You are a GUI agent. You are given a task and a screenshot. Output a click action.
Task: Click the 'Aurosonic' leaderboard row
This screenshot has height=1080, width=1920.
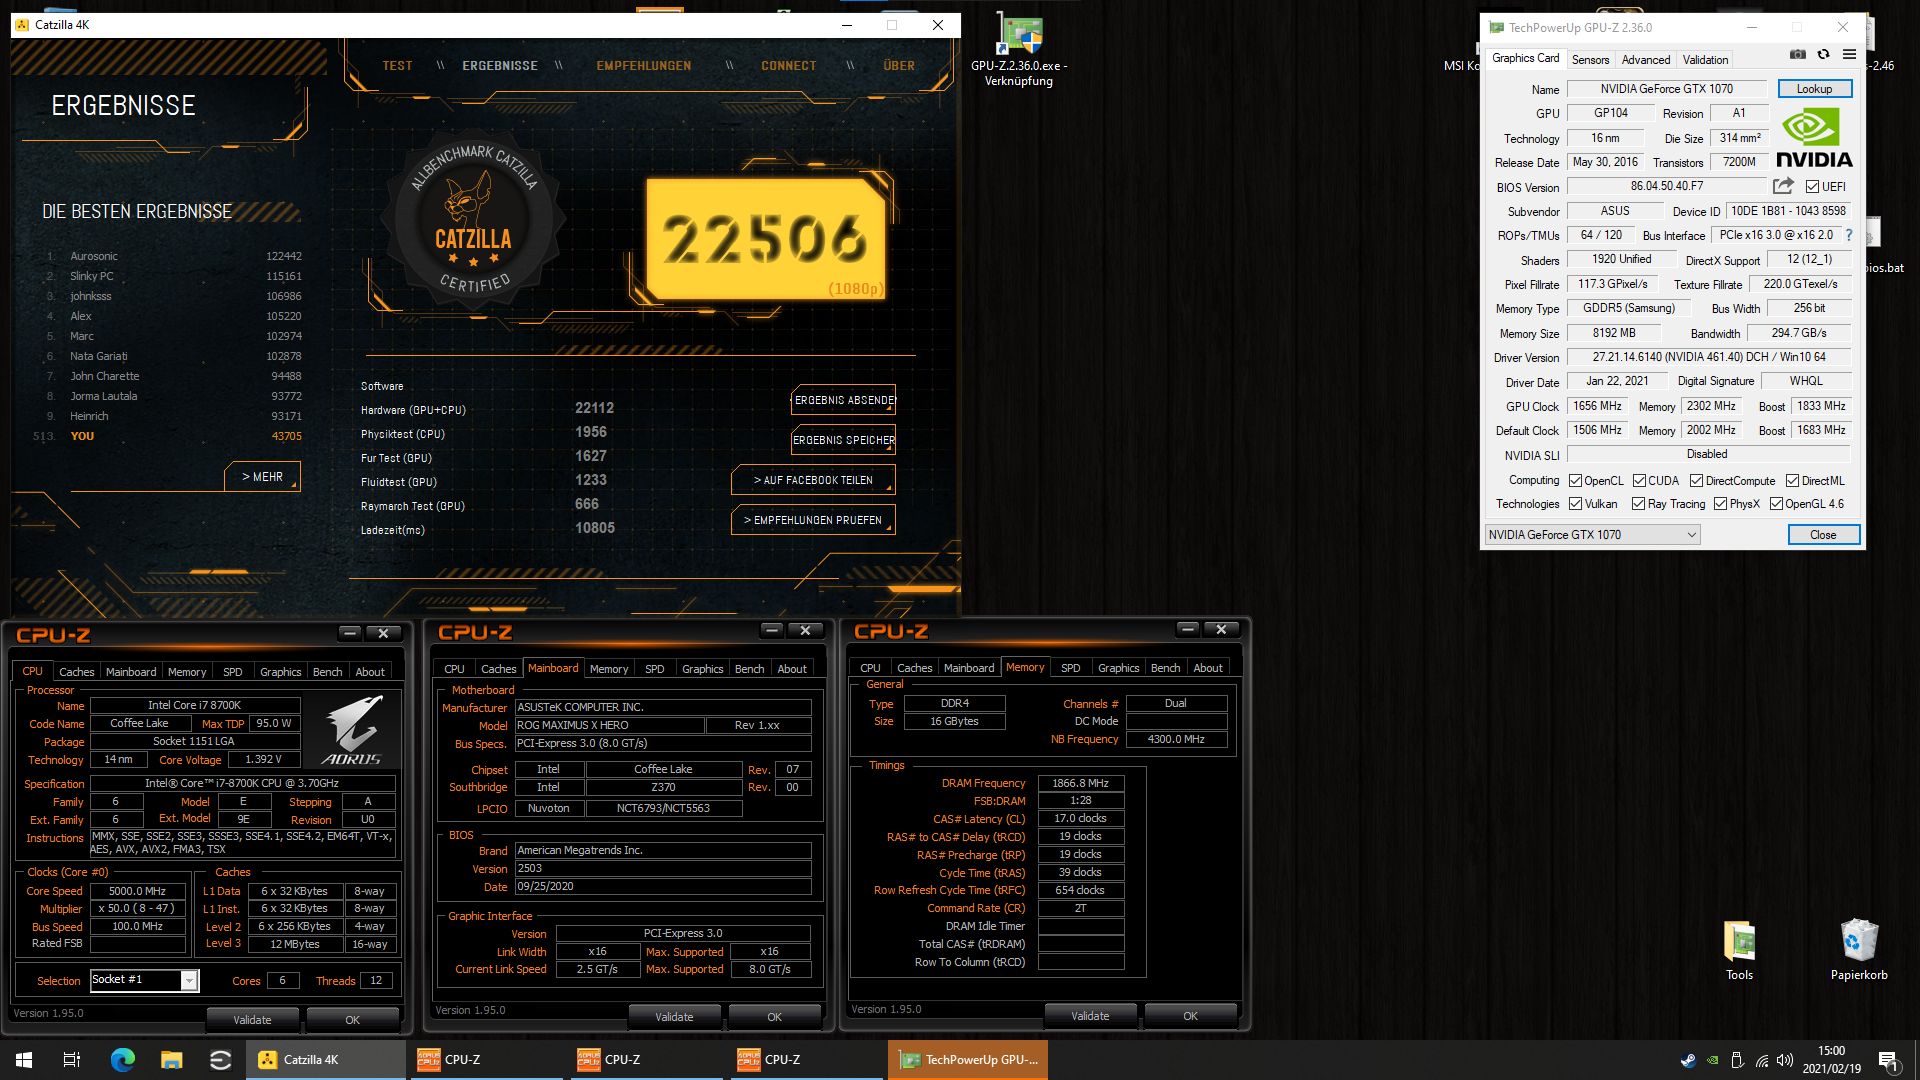pyautogui.click(x=172, y=257)
